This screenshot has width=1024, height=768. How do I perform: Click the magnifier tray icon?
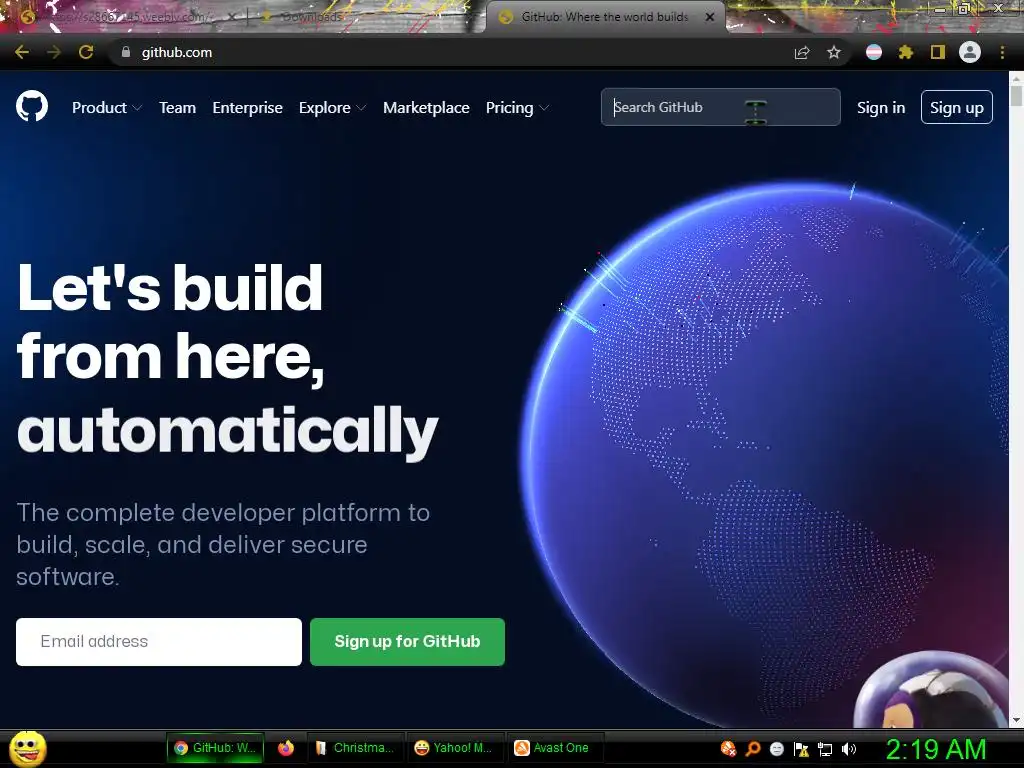[x=753, y=748]
